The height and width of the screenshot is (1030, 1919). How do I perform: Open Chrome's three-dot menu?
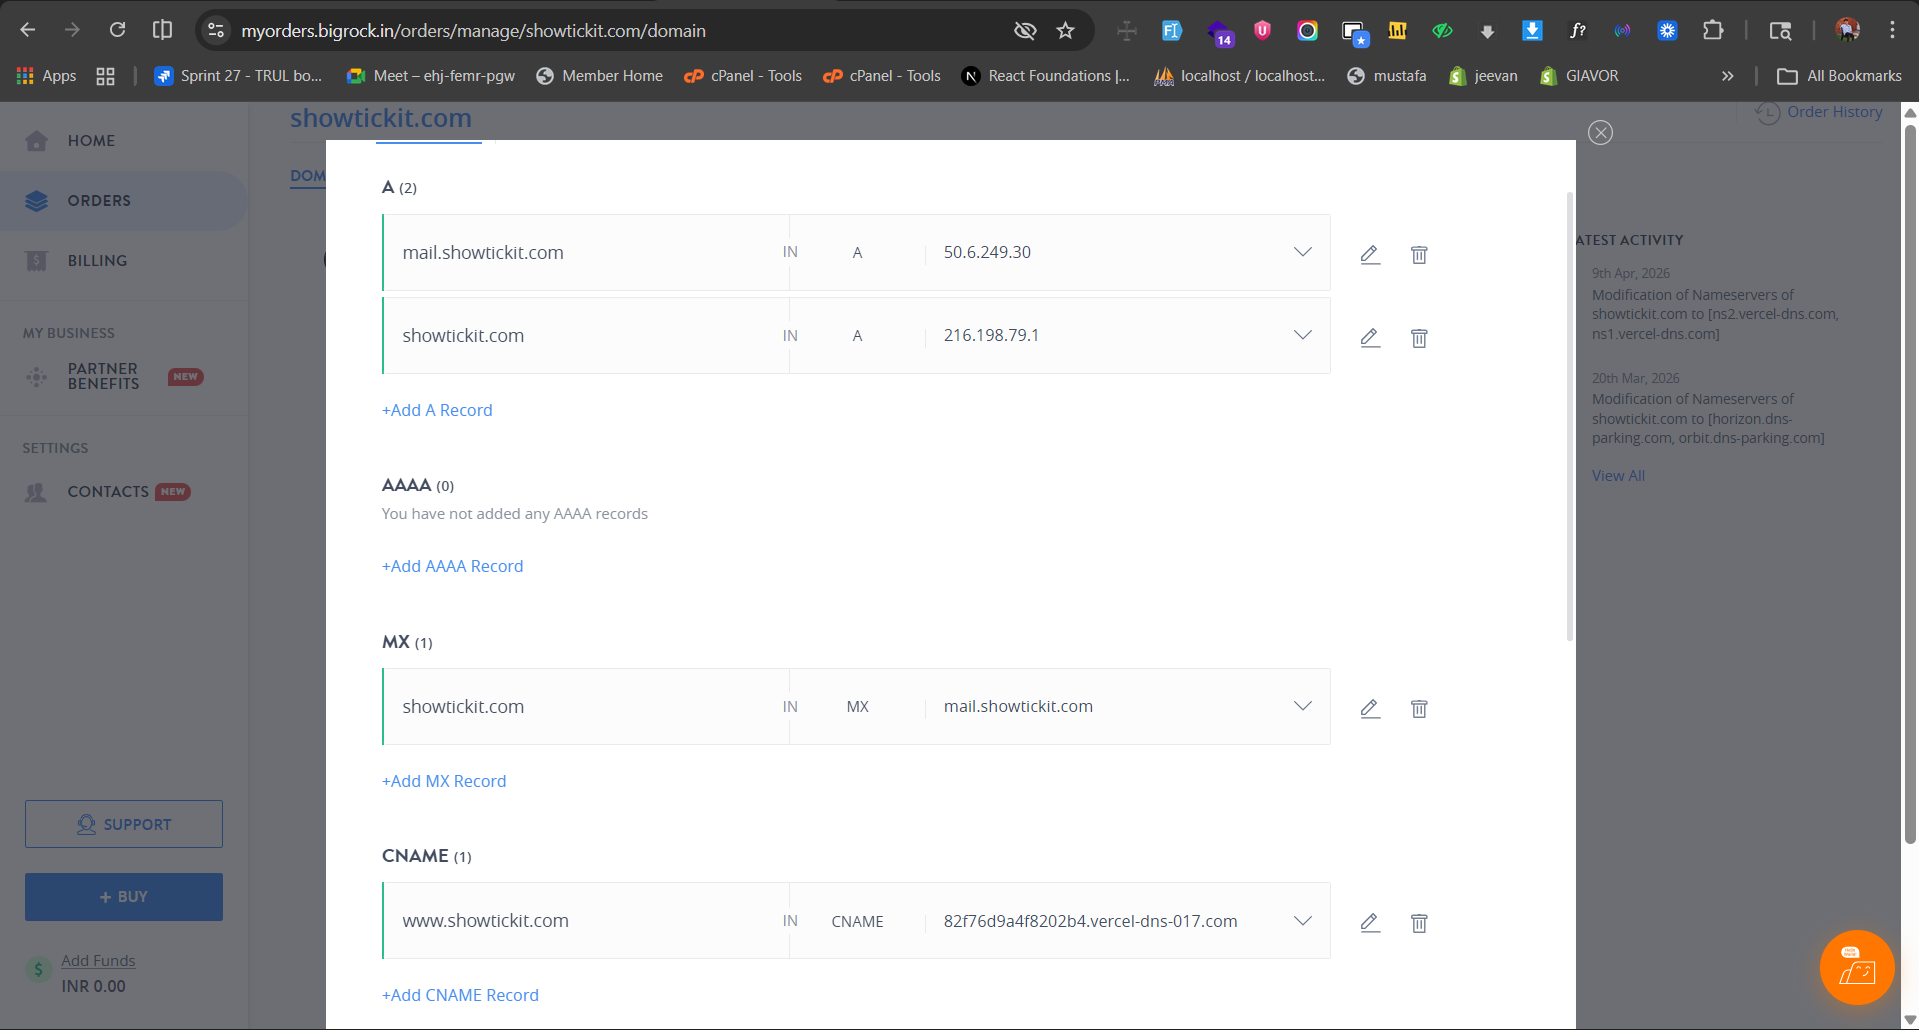point(1892,30)
